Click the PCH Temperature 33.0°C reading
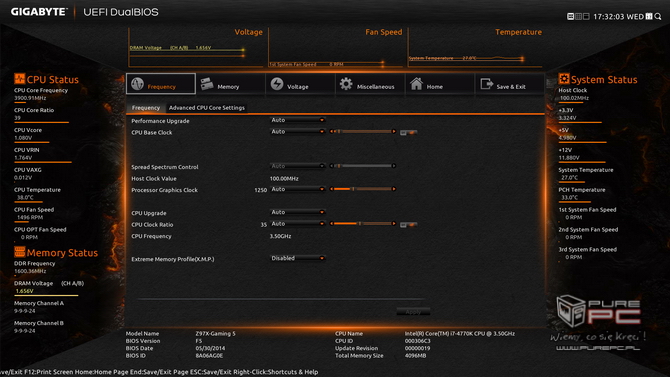Screen dimensions: 670x377 tap(570, 197)
